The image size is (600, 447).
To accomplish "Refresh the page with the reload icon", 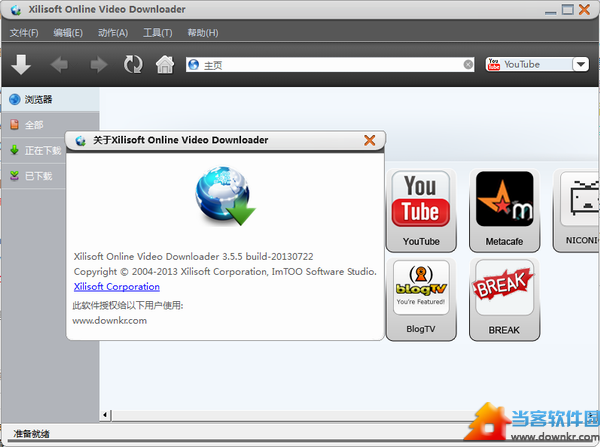I will tap(133, 64).
